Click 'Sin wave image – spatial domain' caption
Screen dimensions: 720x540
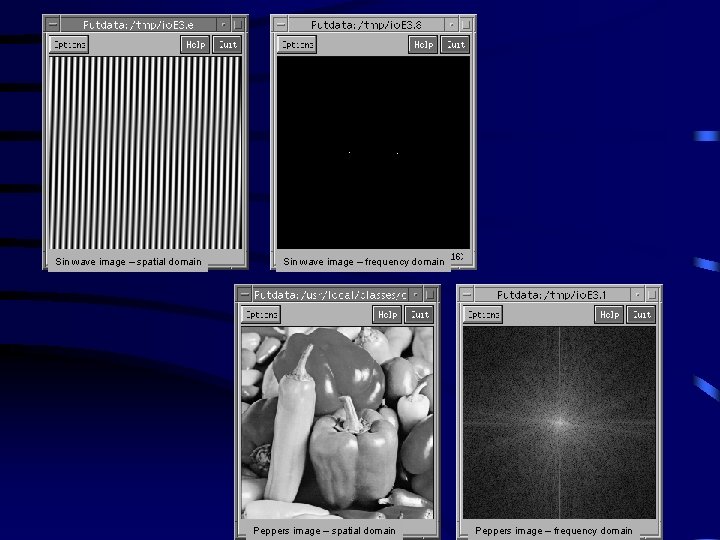tap(128, 262)
